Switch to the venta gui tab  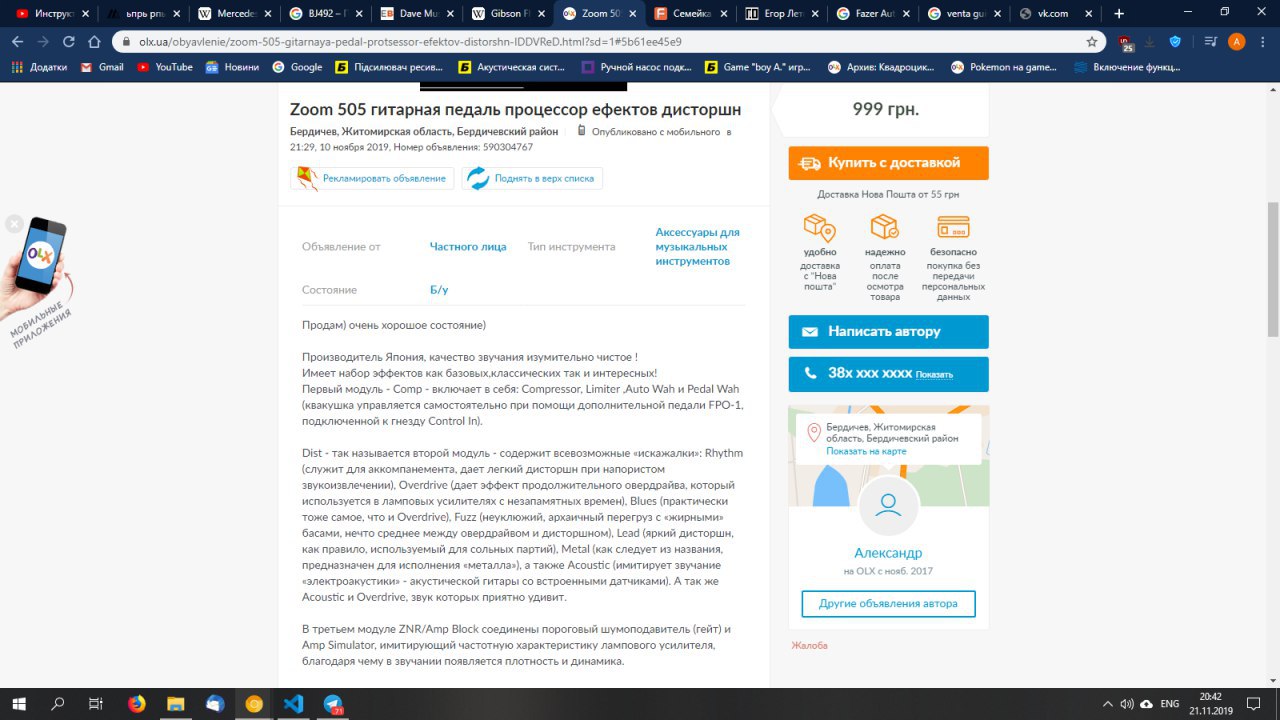(x=963, y=14)
